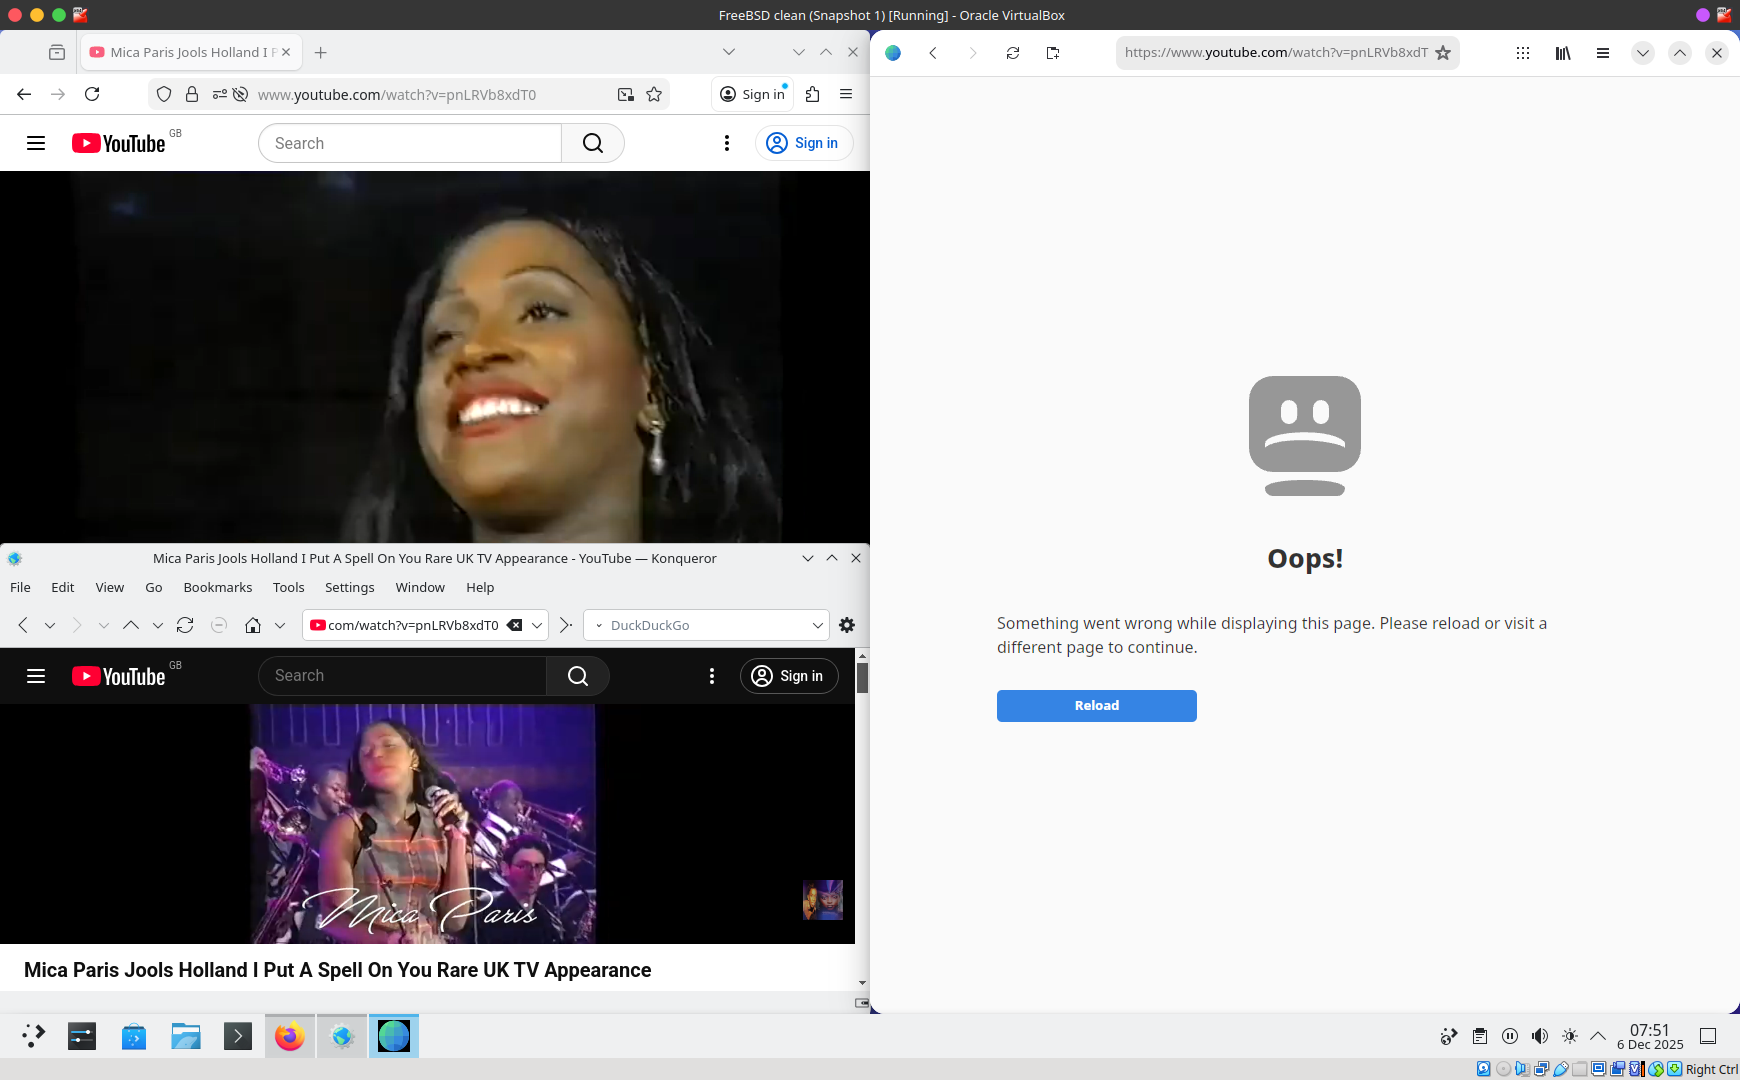This screenshot has width=1740, height=1080.
Task: Click the new tab icon beside reload in right browser
Action: click(x=1053, y=53)
